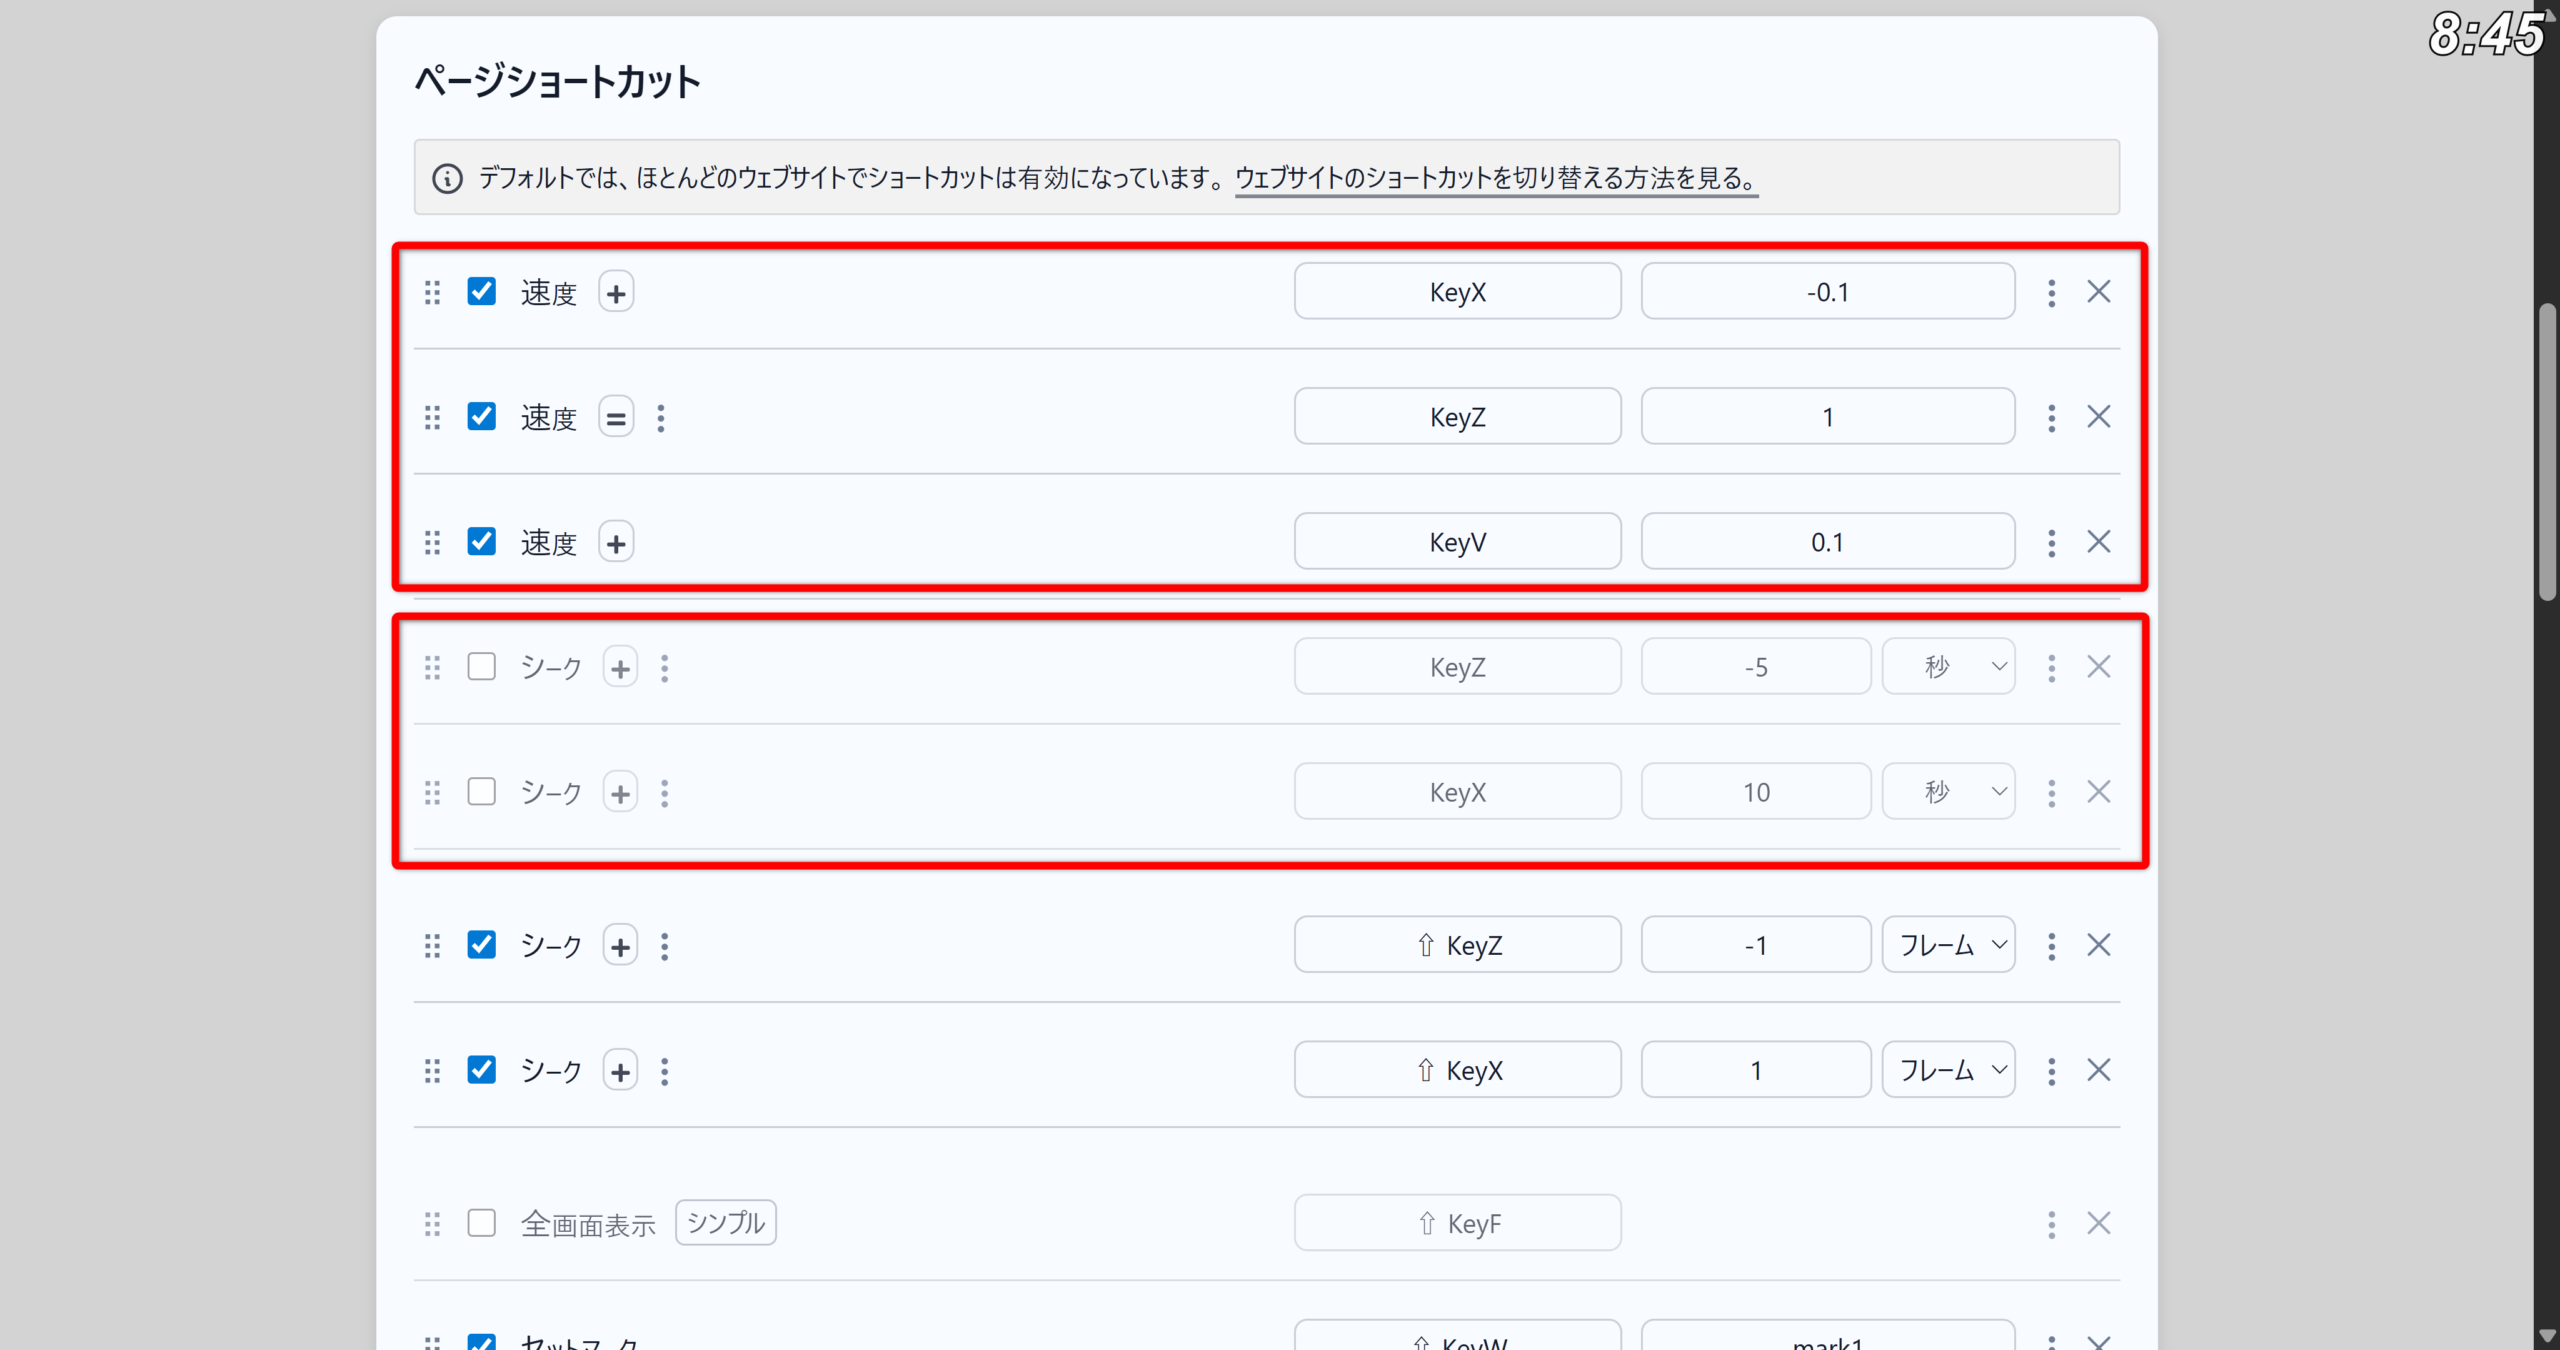Click the equals icon beside speed KeyZ
2560x1350 pixels.
pyautogui.click(x=616, y=418)
